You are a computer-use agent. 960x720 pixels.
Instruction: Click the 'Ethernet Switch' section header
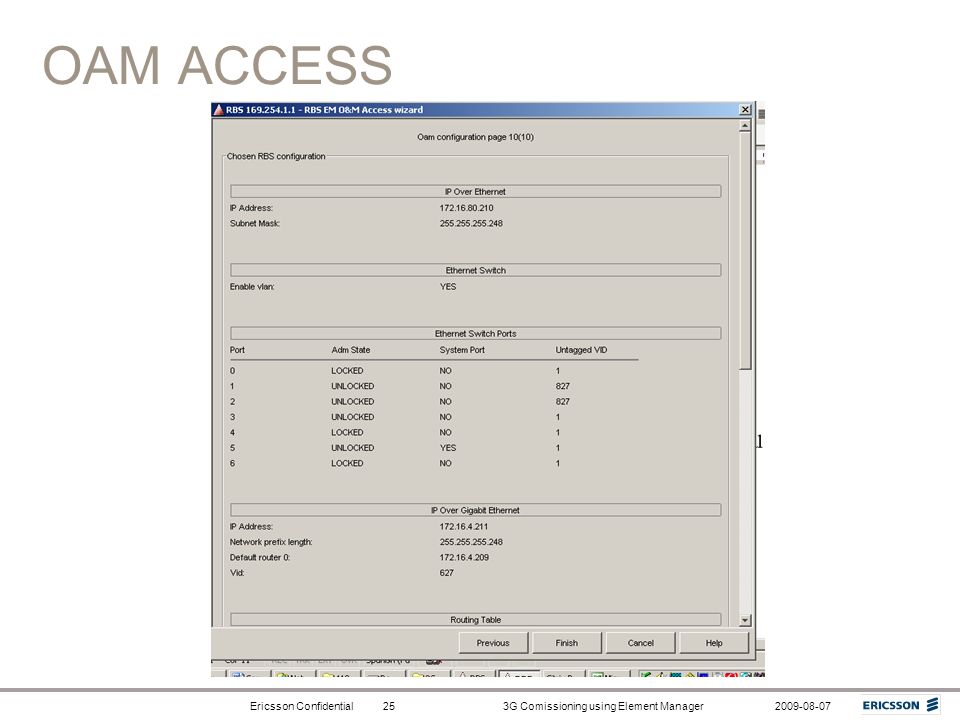point(476,270)
